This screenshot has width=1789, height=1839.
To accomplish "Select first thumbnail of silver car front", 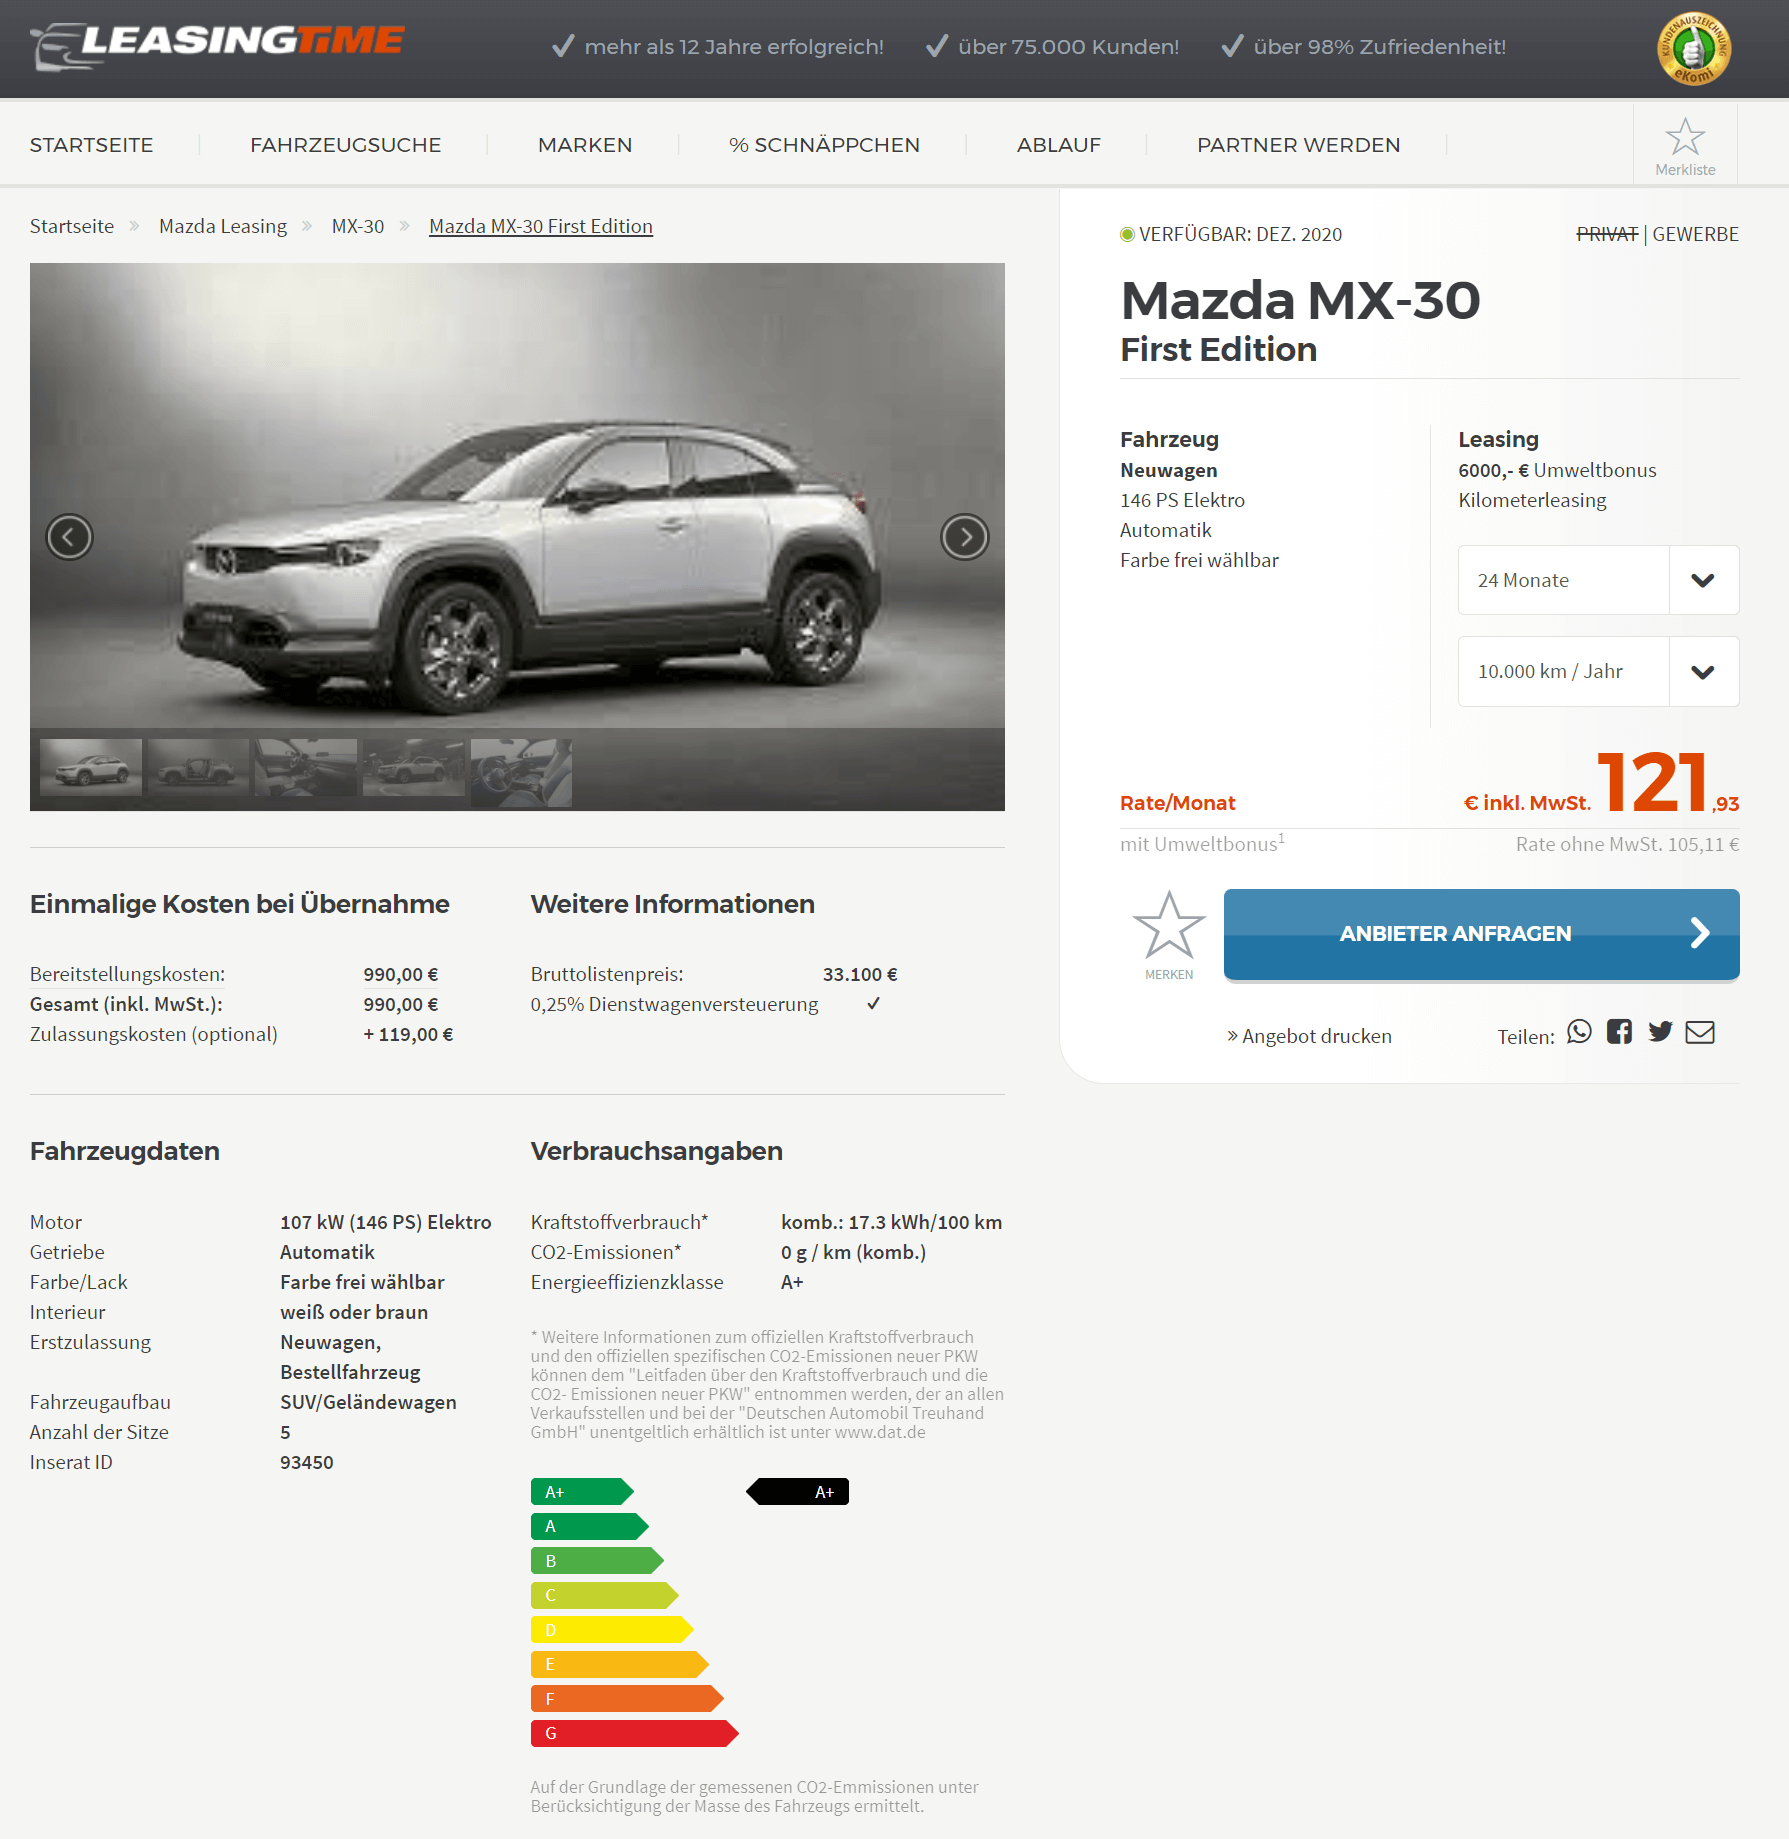I will click(91, 768).
